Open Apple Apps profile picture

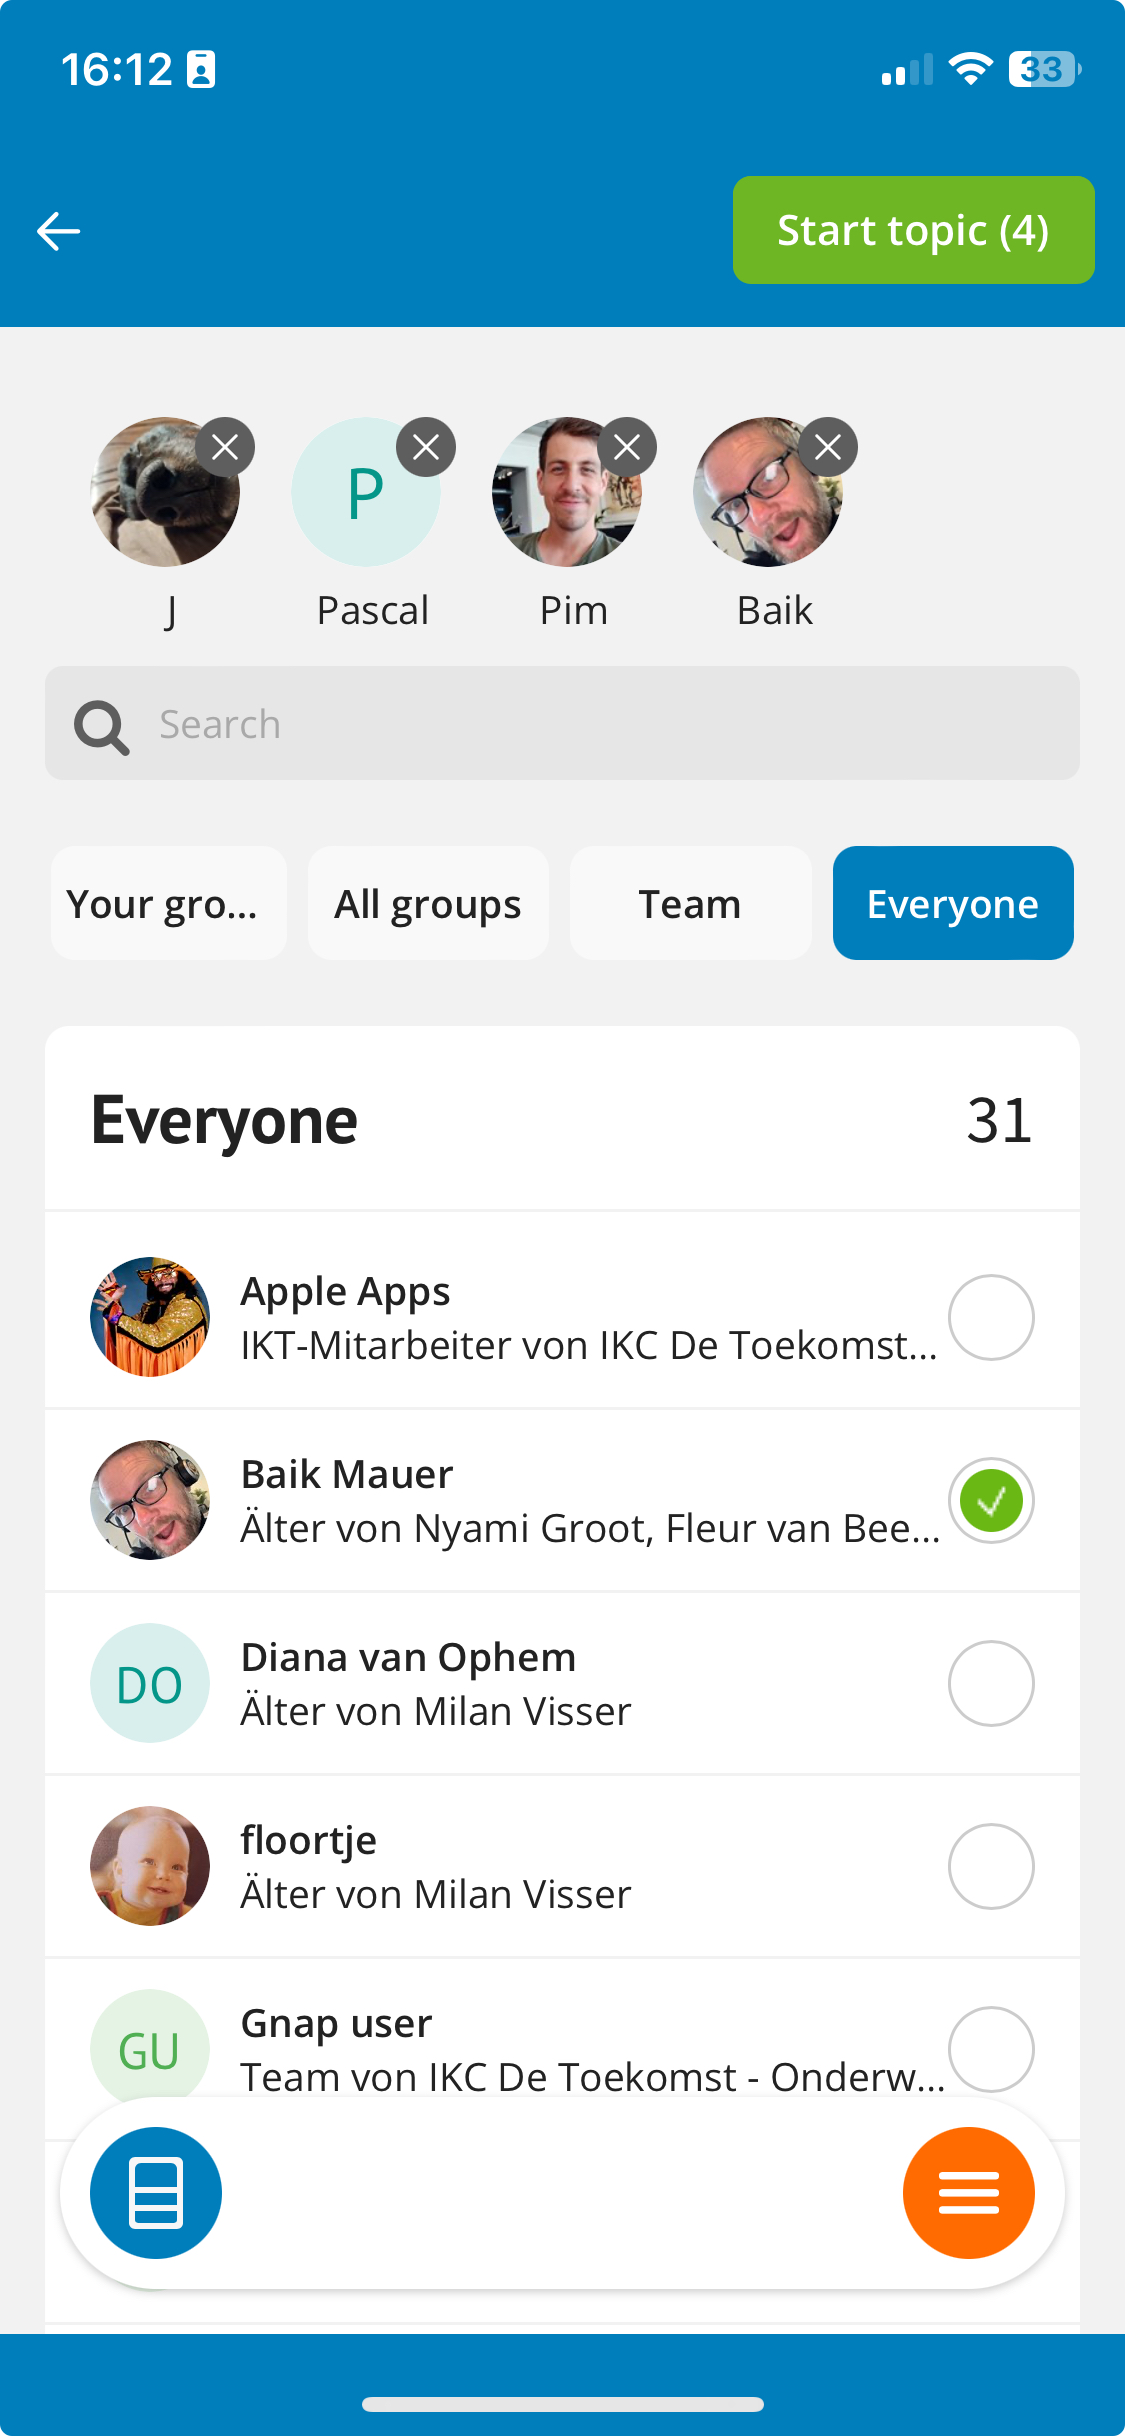pyautogui.click(x=150, y=1317)
